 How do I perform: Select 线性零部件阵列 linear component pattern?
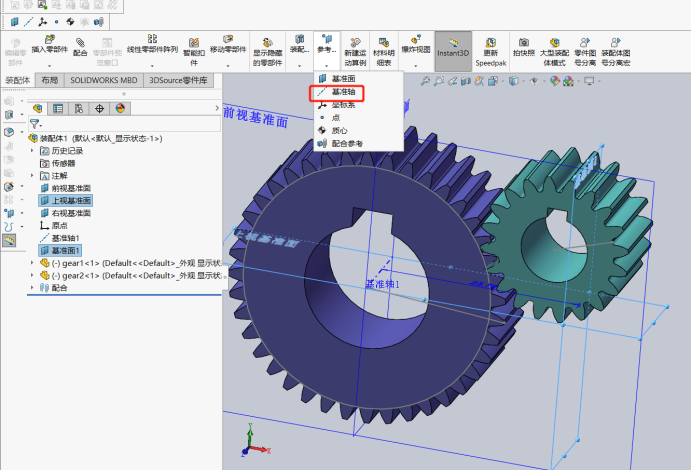tap(152, 44)
